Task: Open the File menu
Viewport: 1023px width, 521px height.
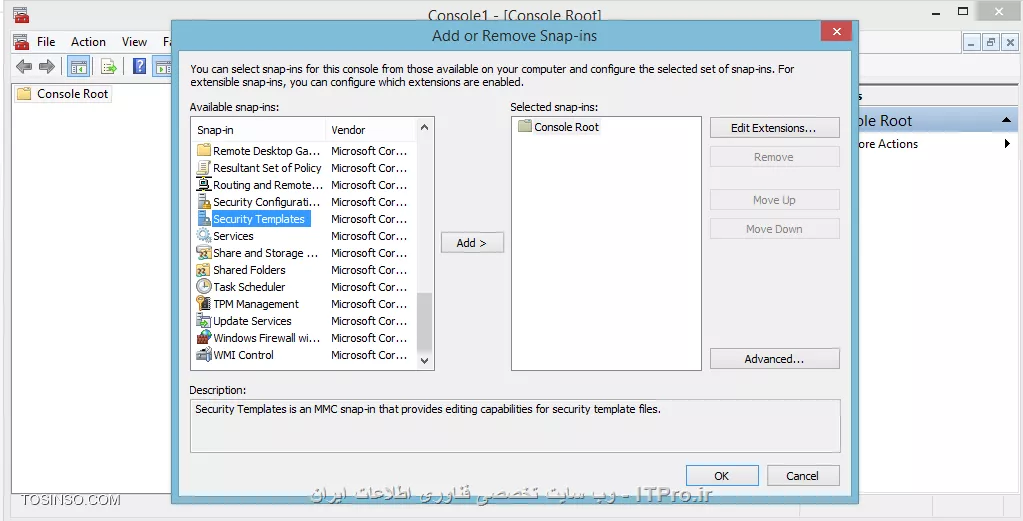Action: pyautogui.click(x=46, y=42)
